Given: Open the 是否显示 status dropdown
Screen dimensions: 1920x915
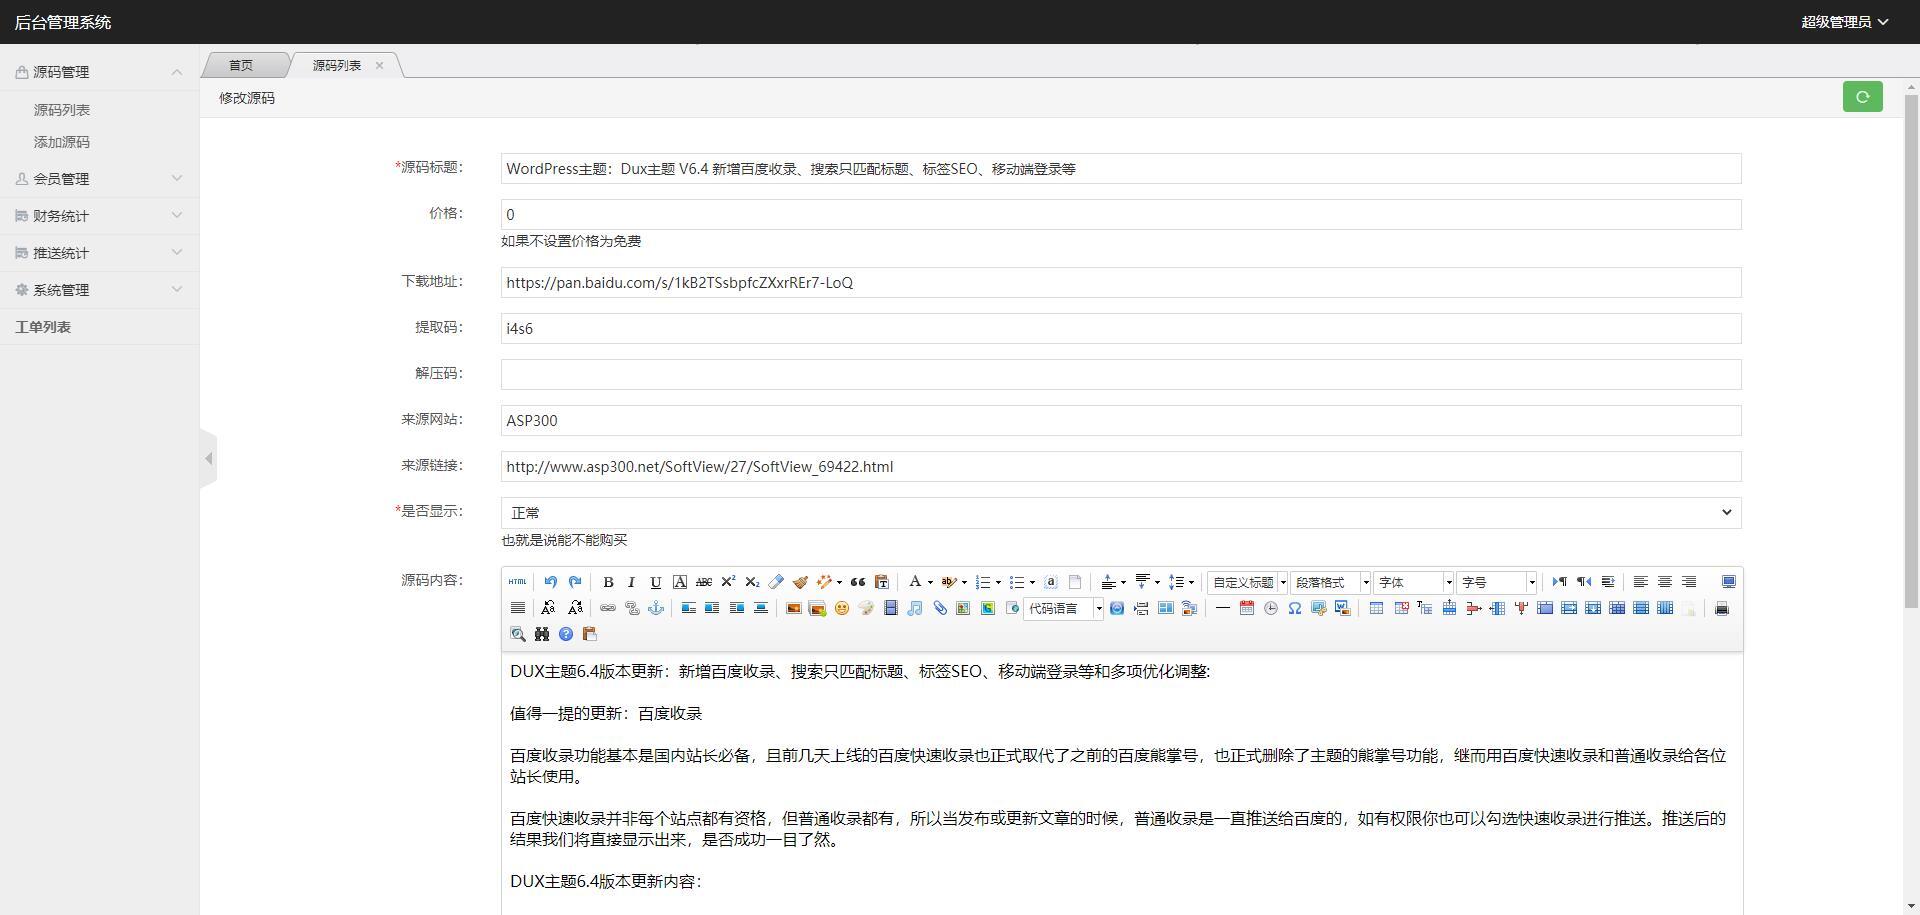Looking at the screenshot, I should pyautogui.click(x=1120, y=512).
